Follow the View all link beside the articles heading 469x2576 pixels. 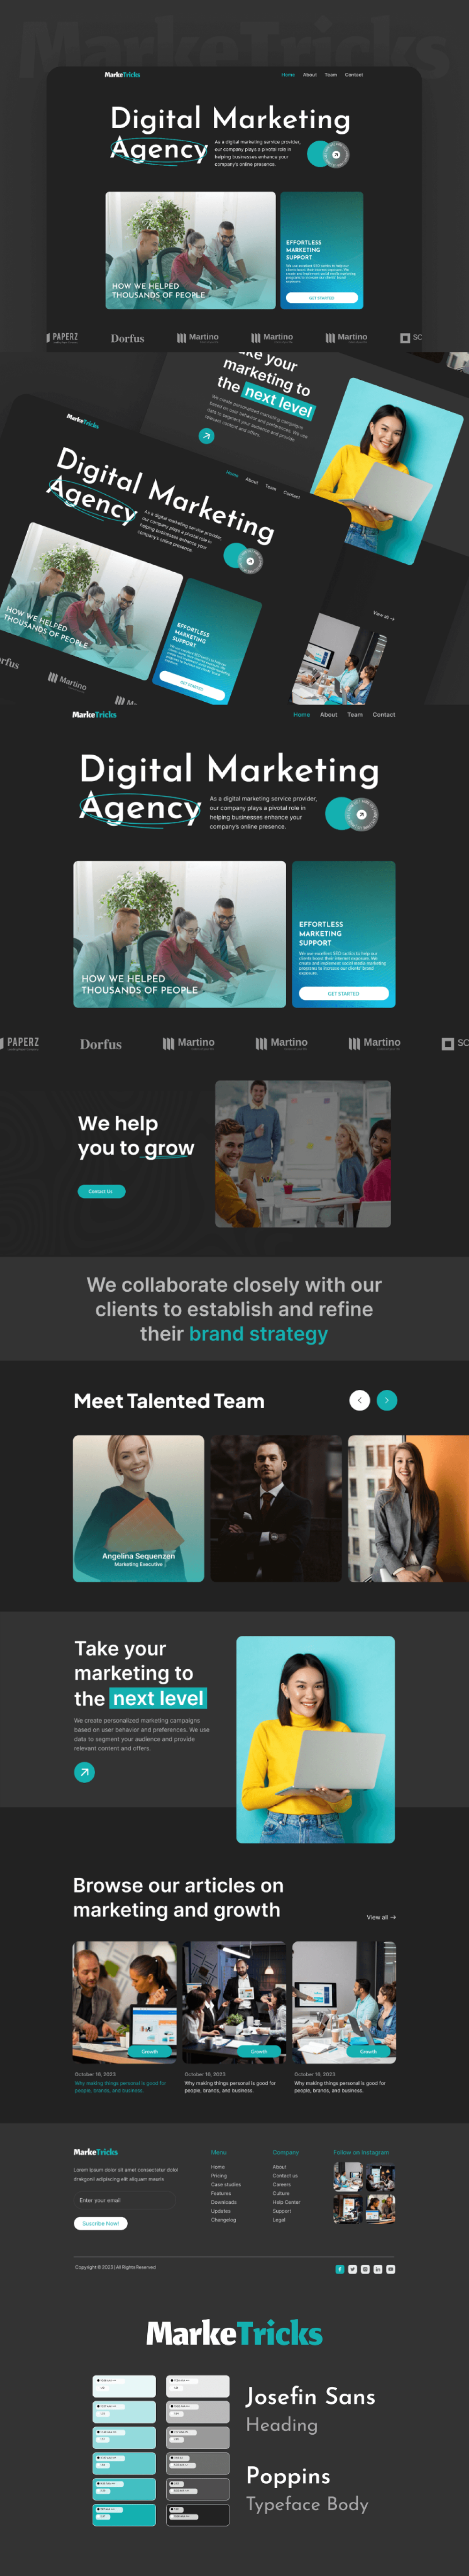click(x=381, y=1916)
